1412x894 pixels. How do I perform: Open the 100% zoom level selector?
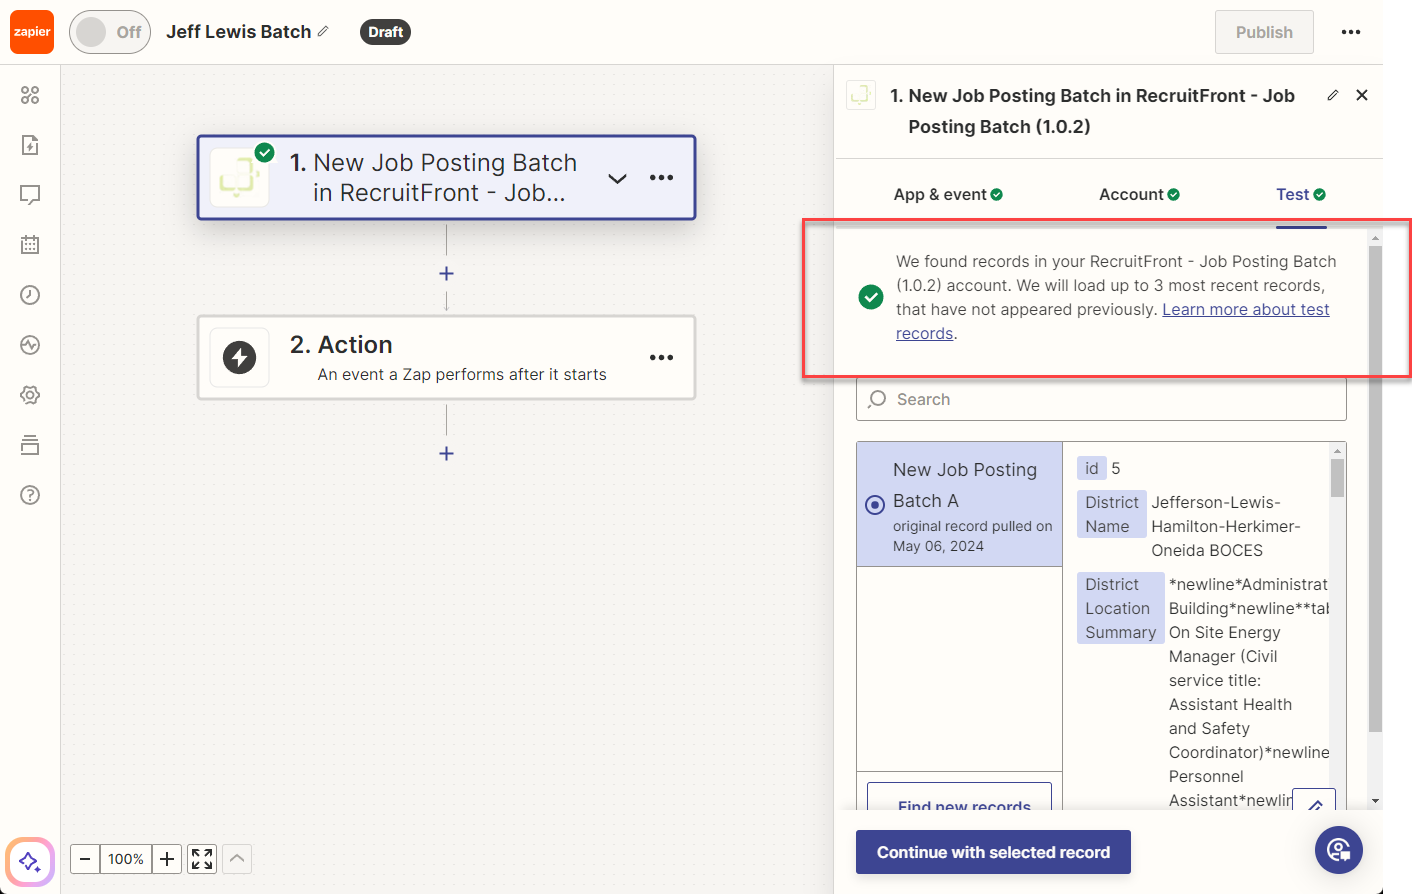(126, 859)
